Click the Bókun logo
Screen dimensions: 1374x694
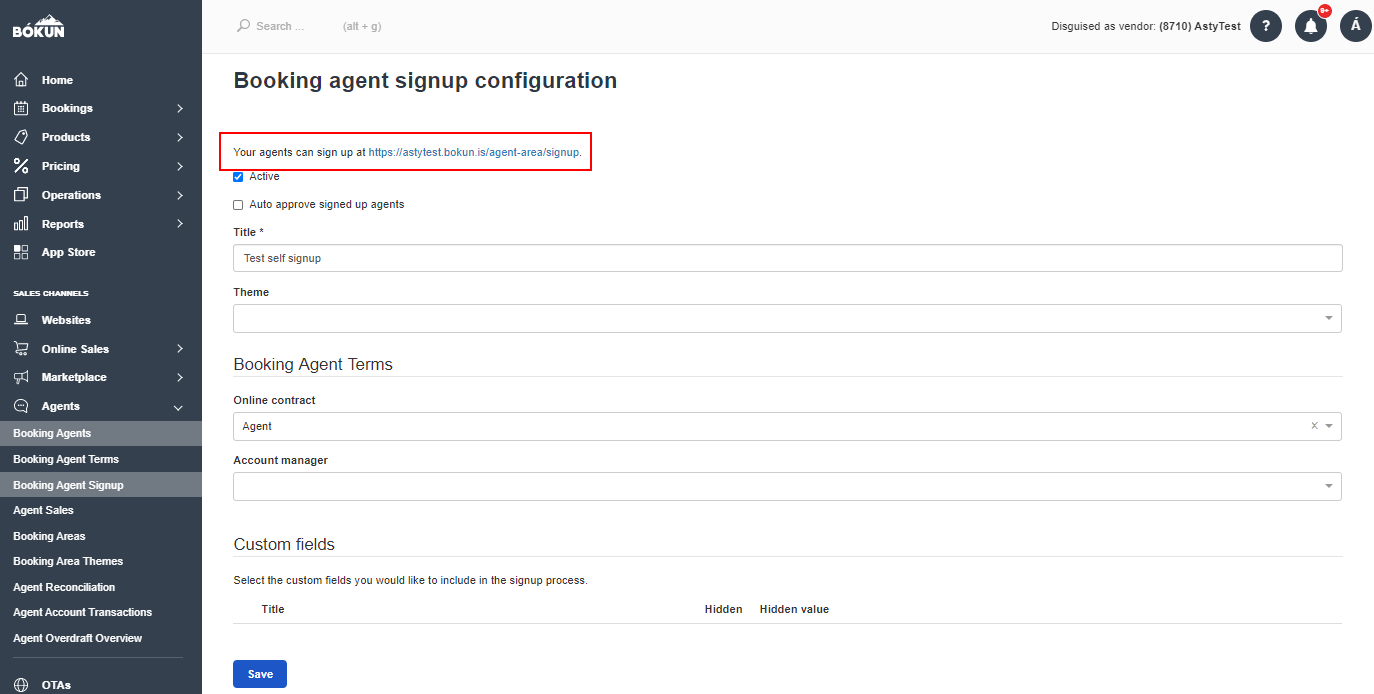click(39, 26)
